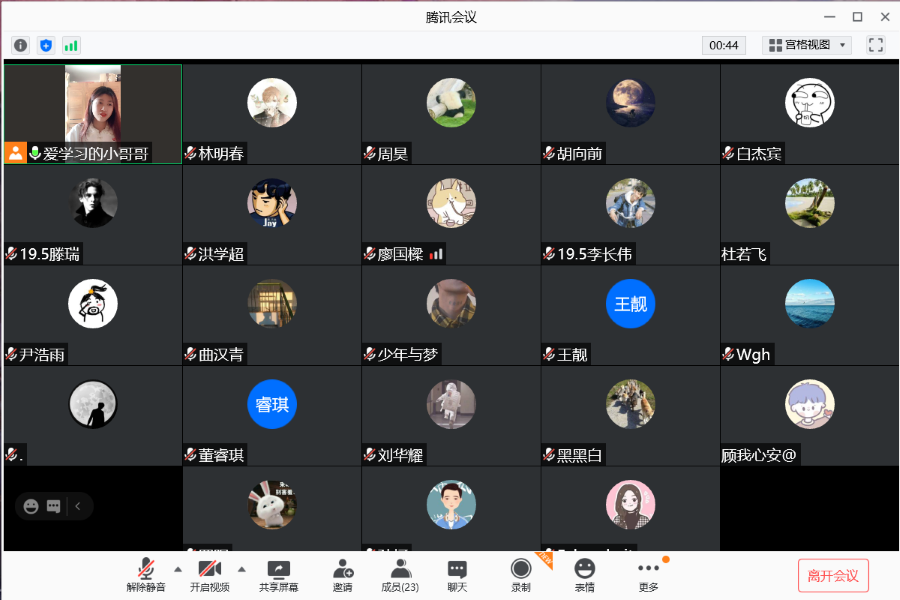The image size is (900, 600).
Task: Open the invite participants icon
Action: [343, 575]
